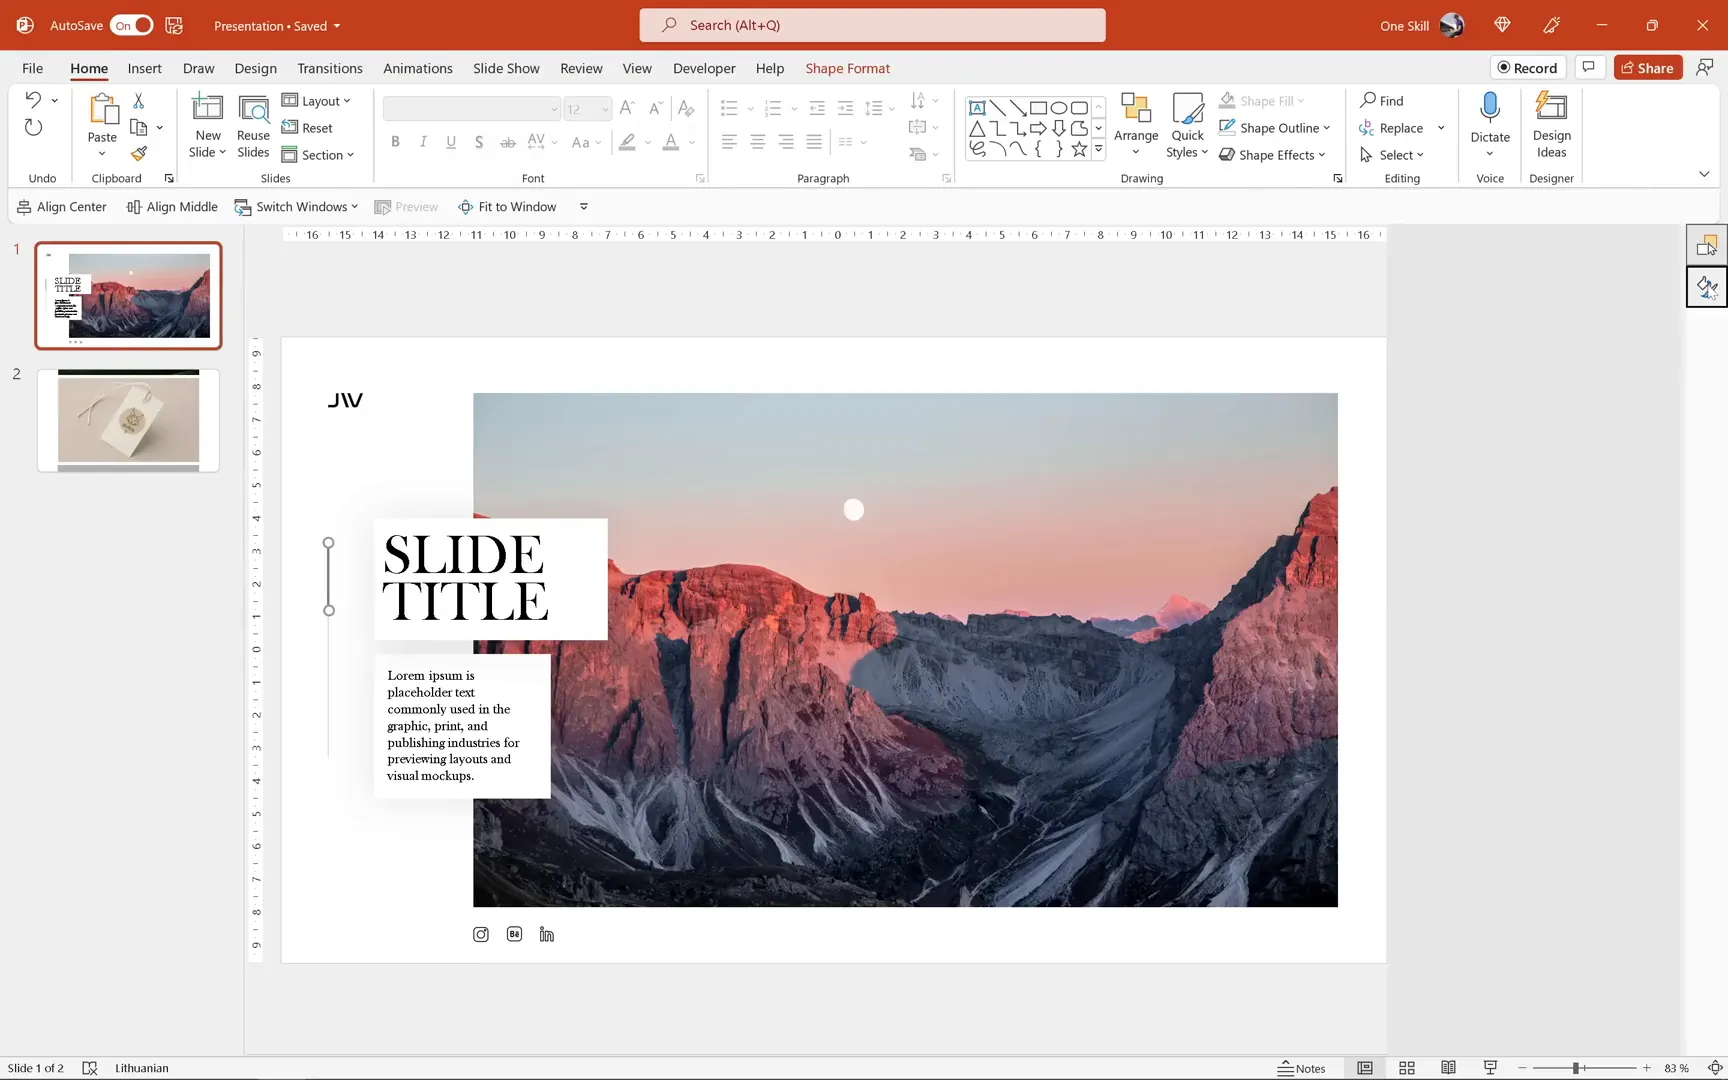
Task: Click the Redo icon
Action: [34, 127]
